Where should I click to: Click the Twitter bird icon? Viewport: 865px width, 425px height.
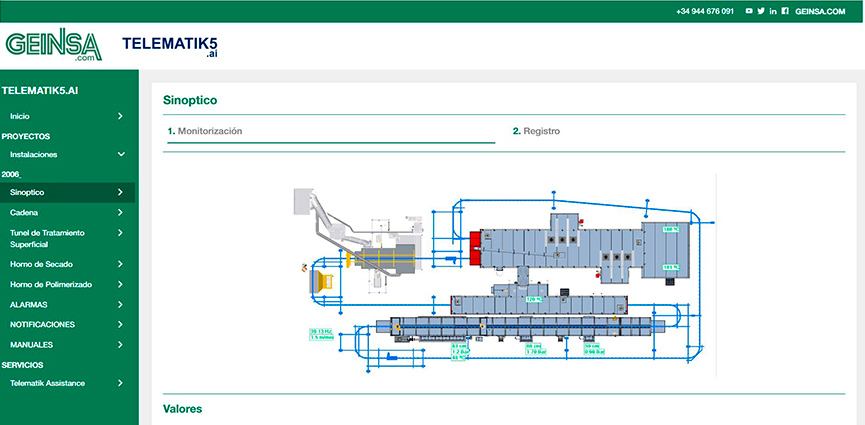761,11
